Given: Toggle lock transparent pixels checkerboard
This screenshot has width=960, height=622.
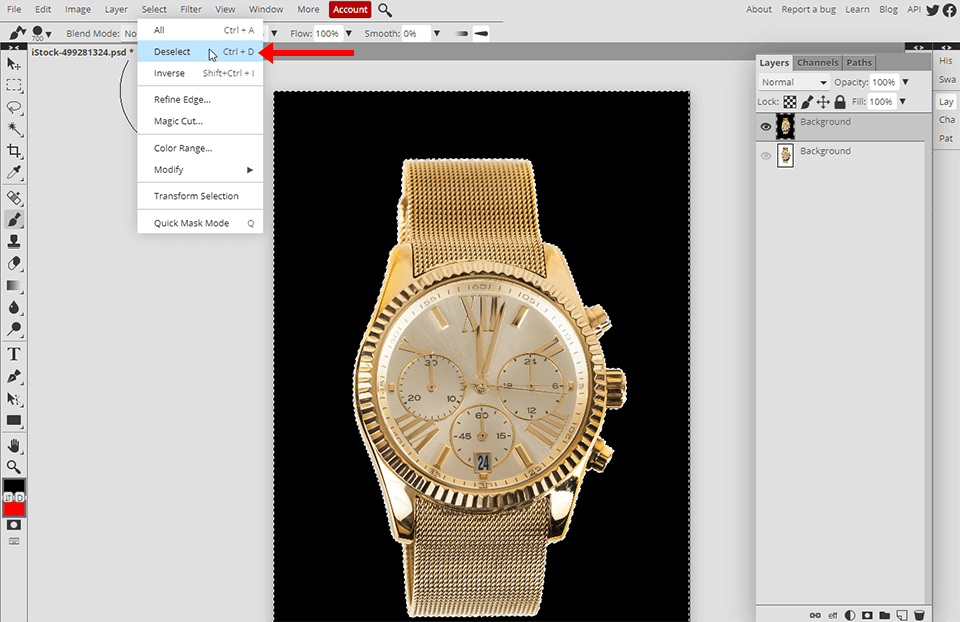Looking at the screenshot, I should point(789,102).
